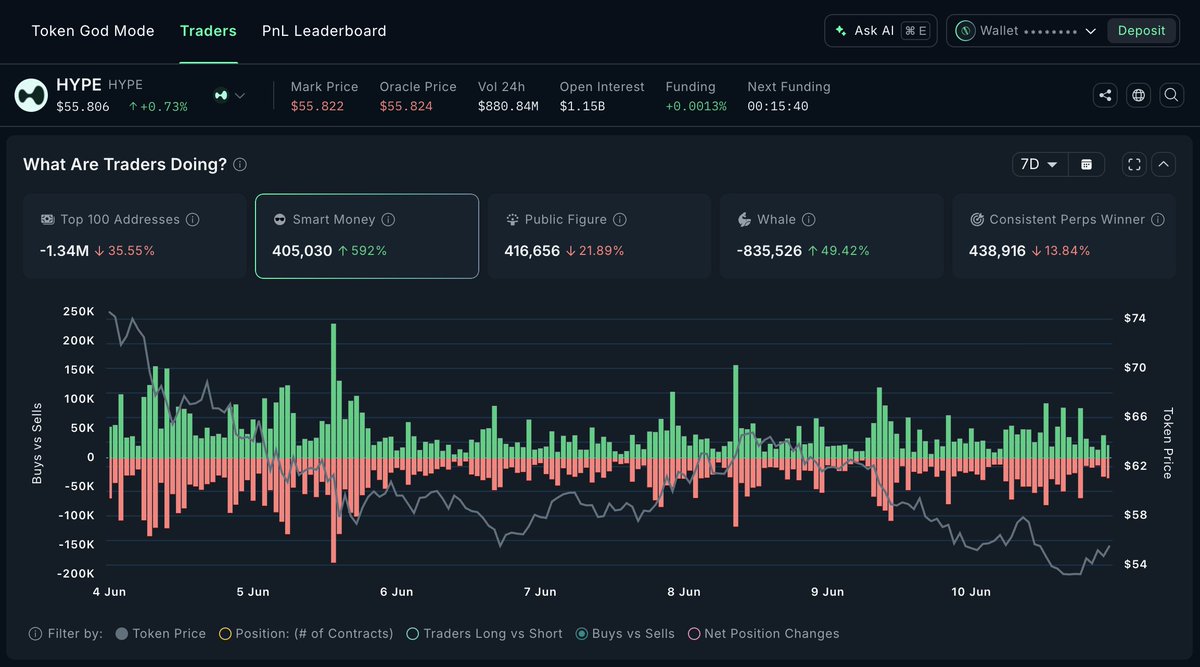This screenshot has width=1200, height=667.
Task: Select the Consistent Perps Winner card
Action: coord(1064,236)
